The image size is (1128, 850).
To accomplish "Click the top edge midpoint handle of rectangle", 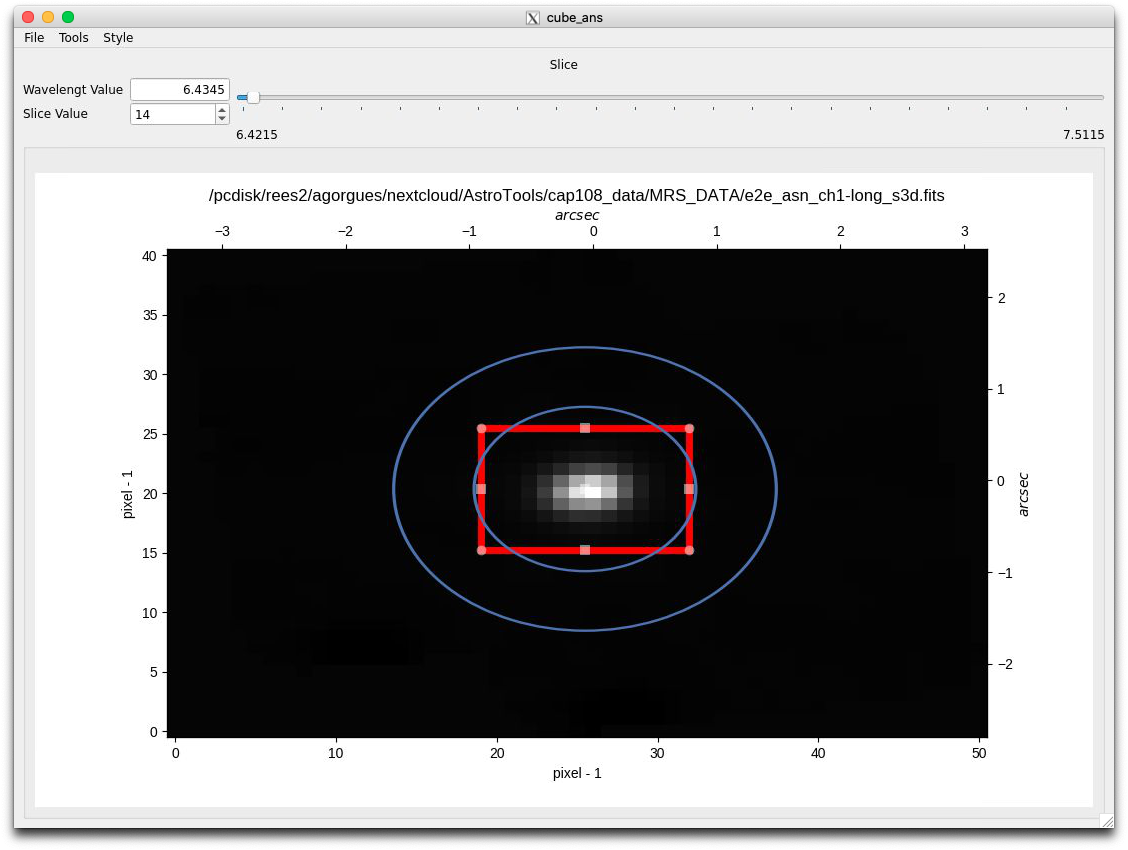I will (585, 429).
